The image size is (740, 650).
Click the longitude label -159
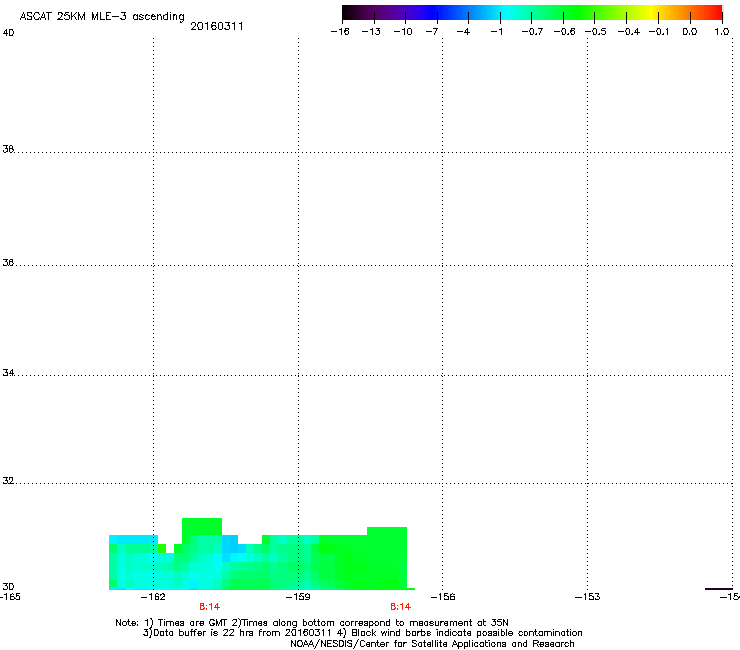[x=298, y=597]
